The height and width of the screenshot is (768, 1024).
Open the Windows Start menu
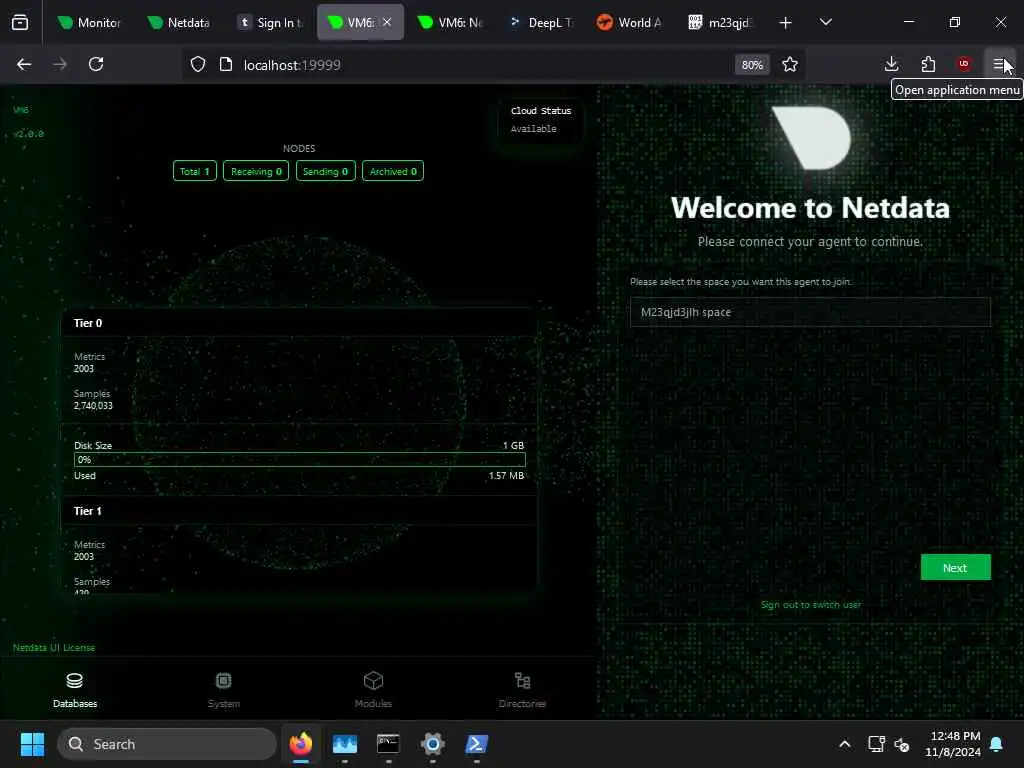(32, 744)
